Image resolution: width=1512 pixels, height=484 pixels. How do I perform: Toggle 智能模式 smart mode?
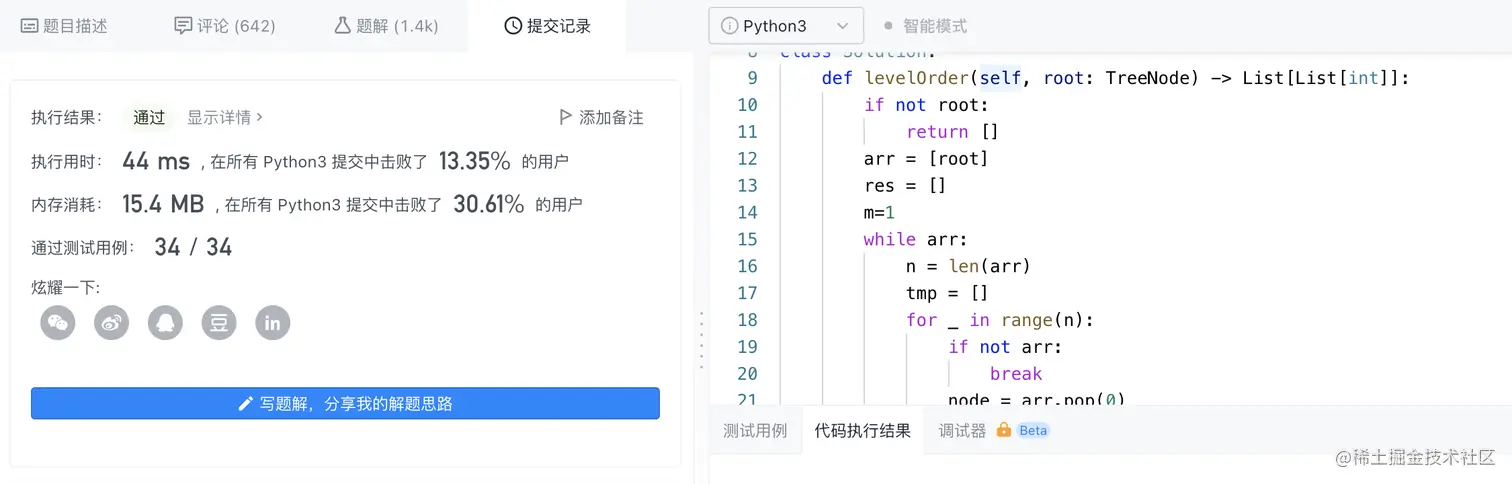(925, 26)
